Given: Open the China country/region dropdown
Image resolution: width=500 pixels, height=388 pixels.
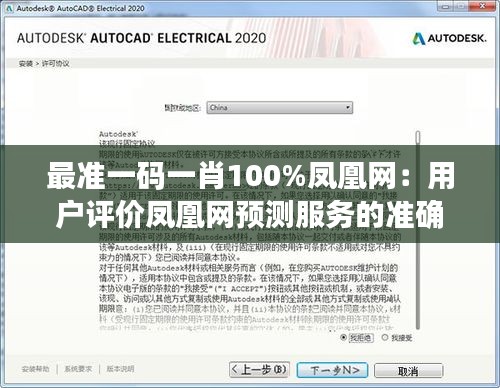Looking at the screenshot, I should (279, 108).
